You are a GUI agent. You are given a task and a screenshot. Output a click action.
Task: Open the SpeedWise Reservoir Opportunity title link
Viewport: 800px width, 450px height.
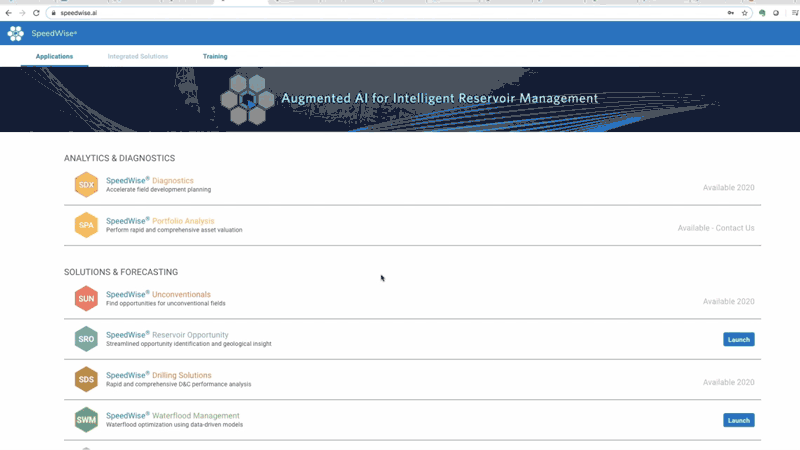[167, 334]
